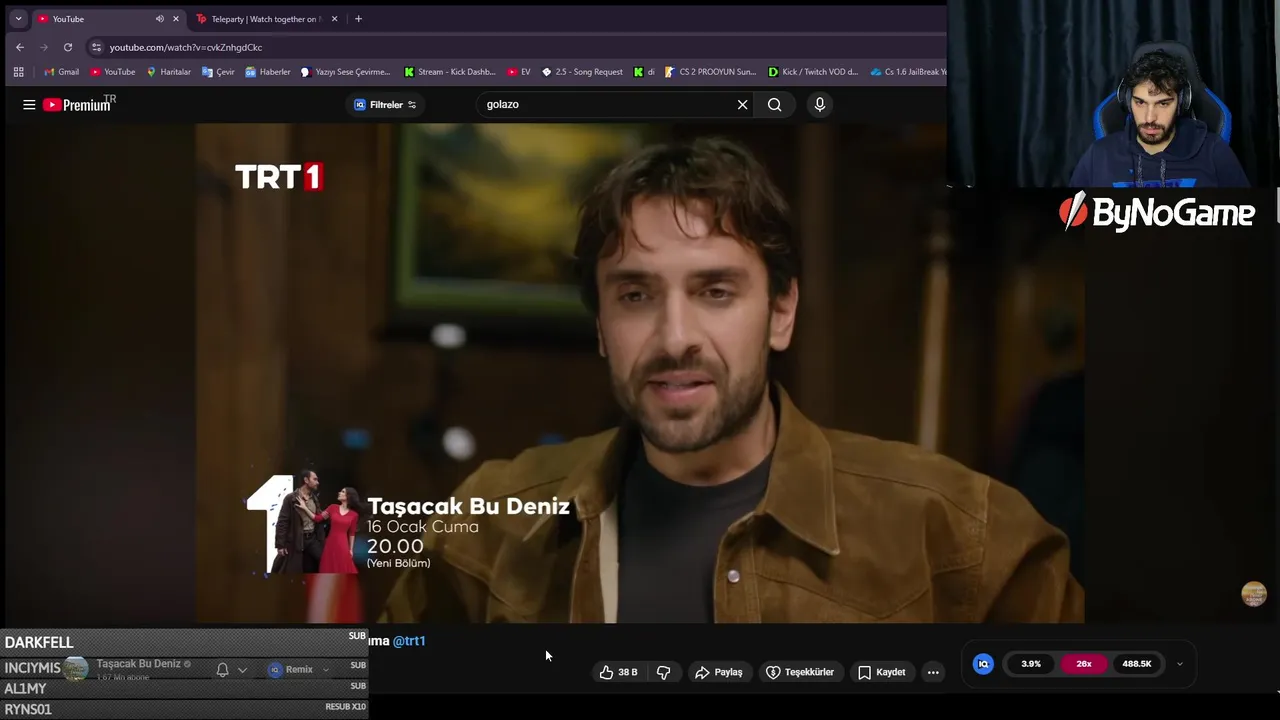Toggle the channel notification bell
Viewport: 1280px width, 720px height.
point(223,670)
